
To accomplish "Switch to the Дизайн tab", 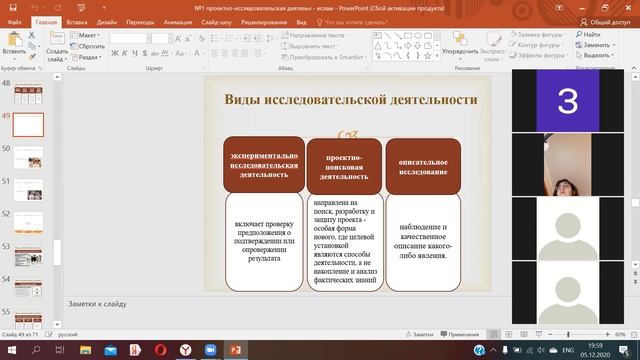I will 107,22.
